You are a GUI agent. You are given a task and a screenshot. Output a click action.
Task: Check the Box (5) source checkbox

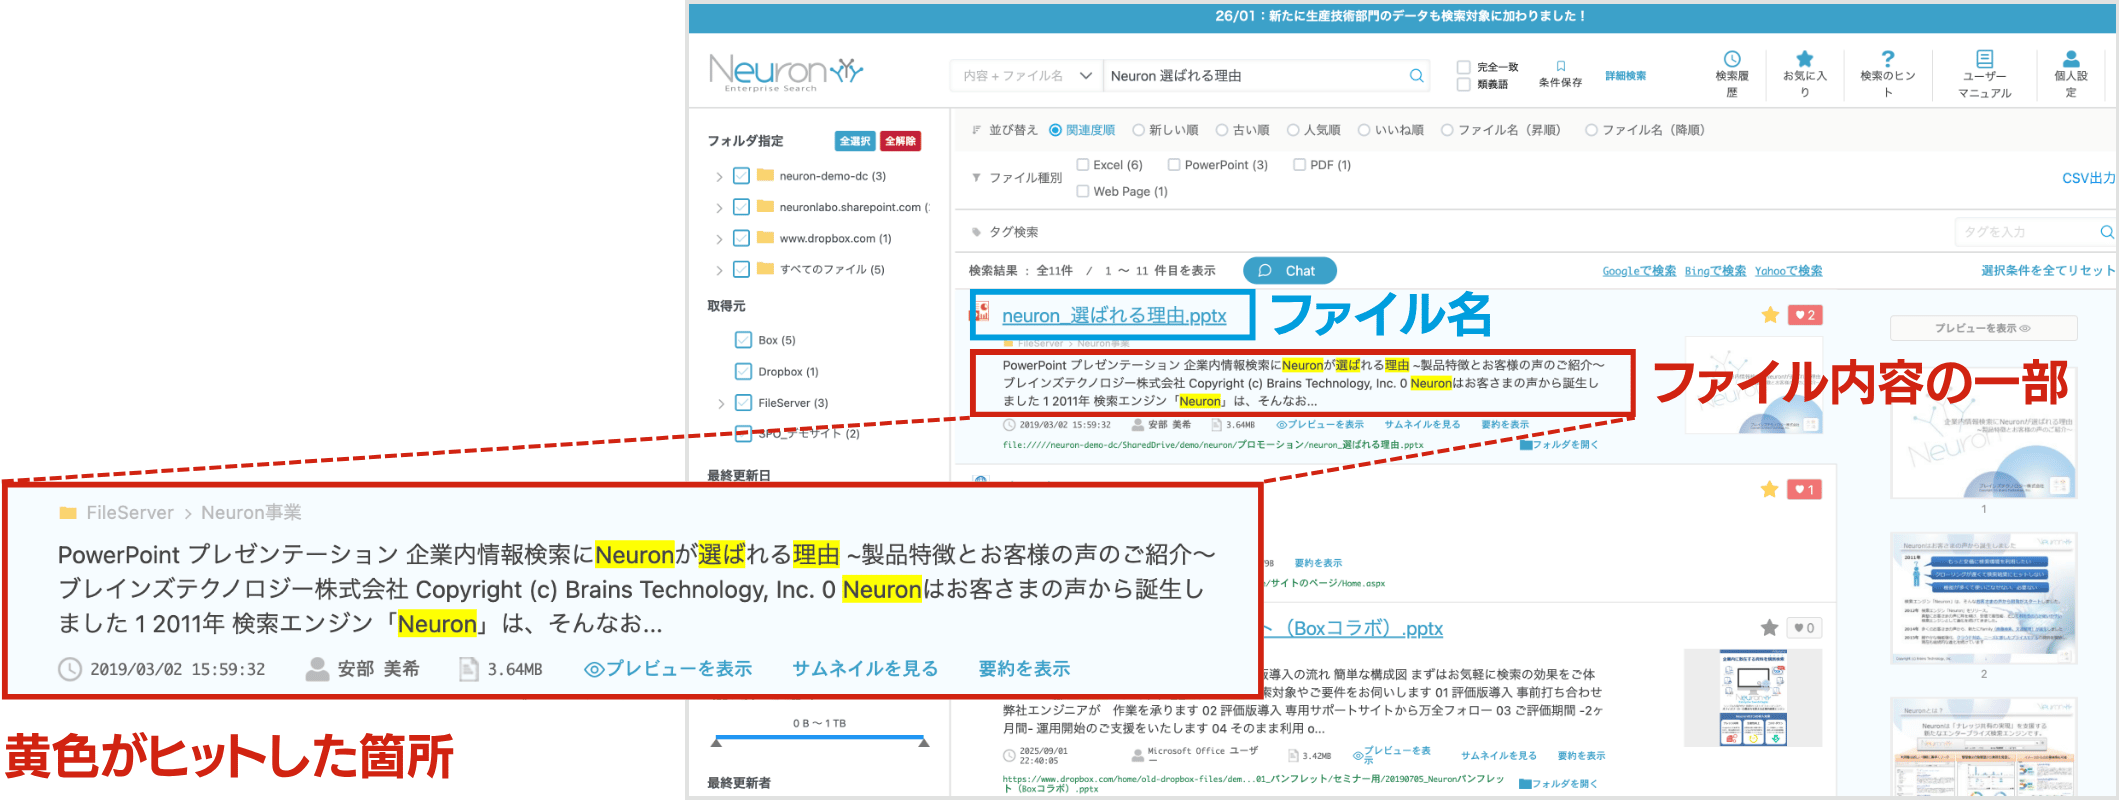point(743,340)
